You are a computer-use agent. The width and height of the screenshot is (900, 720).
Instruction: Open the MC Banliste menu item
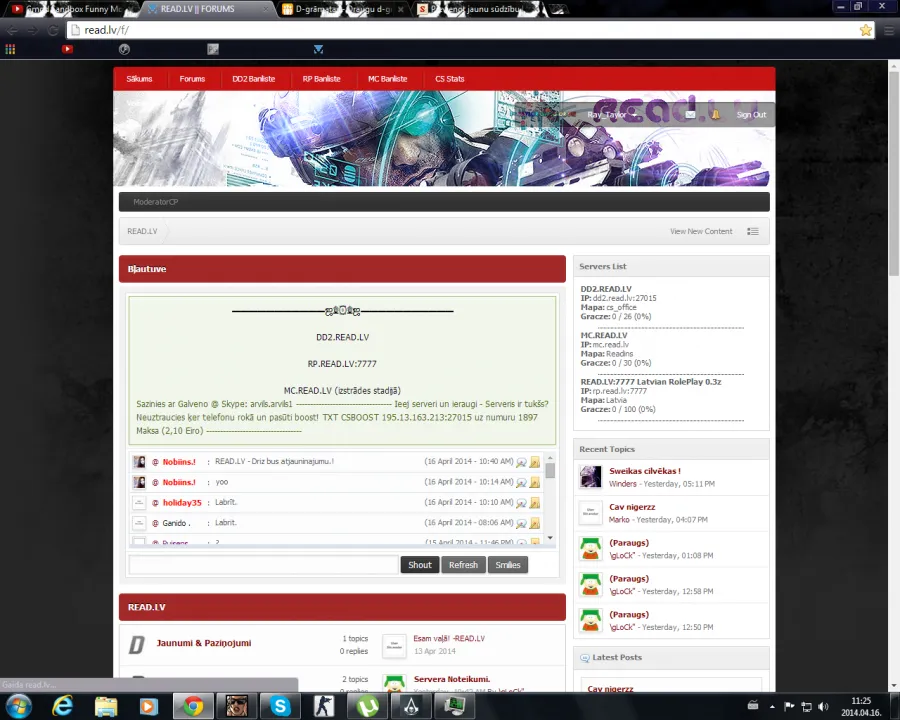point(387,79)
